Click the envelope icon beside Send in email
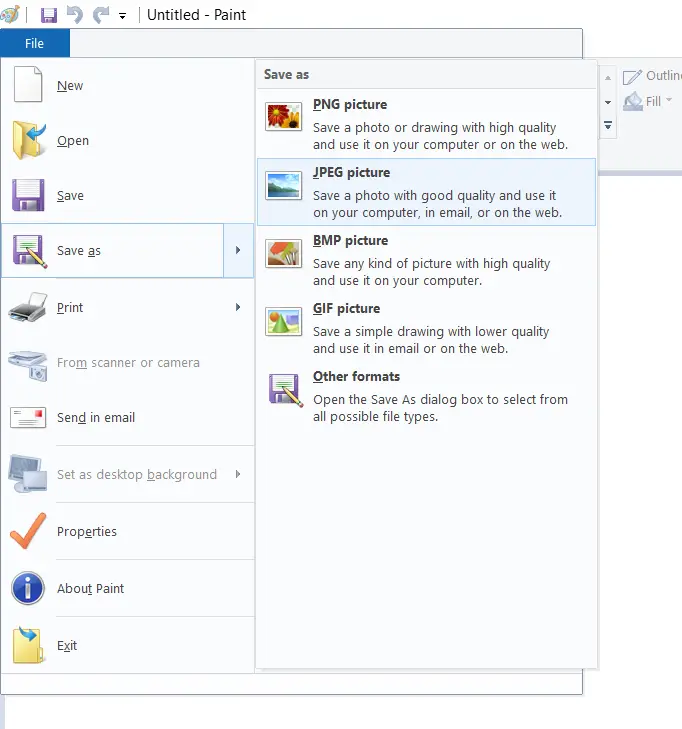 click(x=28, y=418)
